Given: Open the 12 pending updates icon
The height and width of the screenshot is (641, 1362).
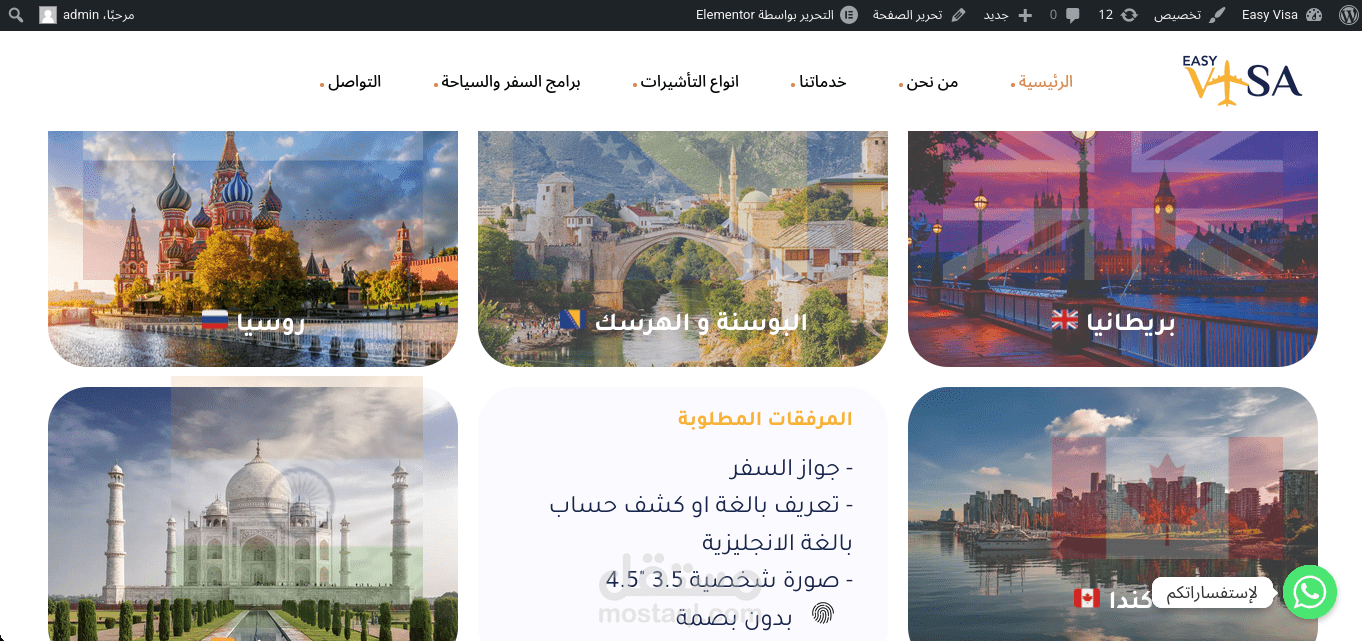Looking at the screenshot, I should [1119, 15].
